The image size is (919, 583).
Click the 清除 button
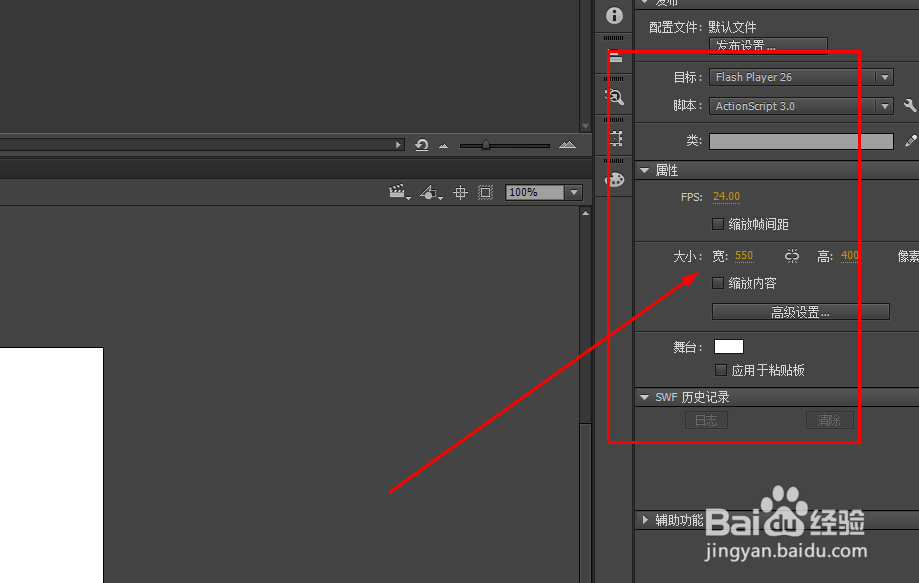tap(829, 420)
